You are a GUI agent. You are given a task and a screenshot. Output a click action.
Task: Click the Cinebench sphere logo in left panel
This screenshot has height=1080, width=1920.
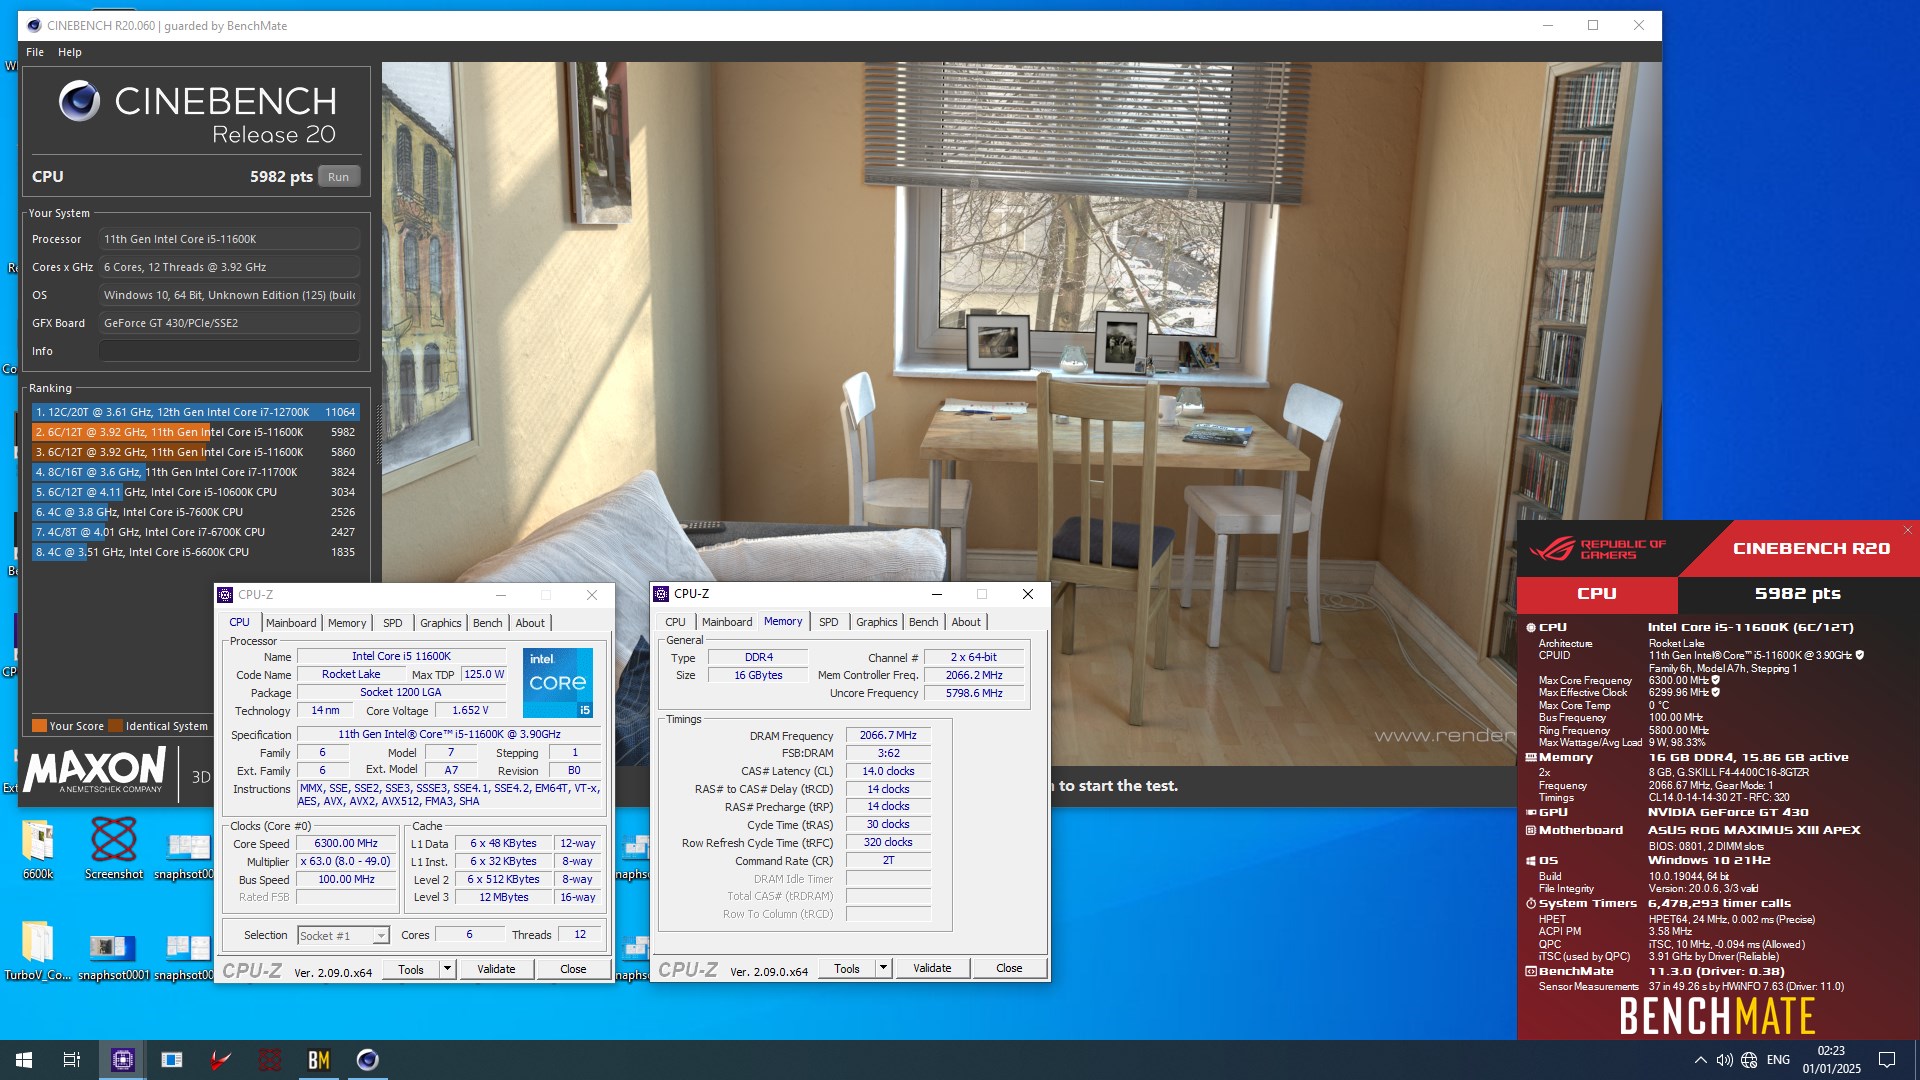[79, 101]
